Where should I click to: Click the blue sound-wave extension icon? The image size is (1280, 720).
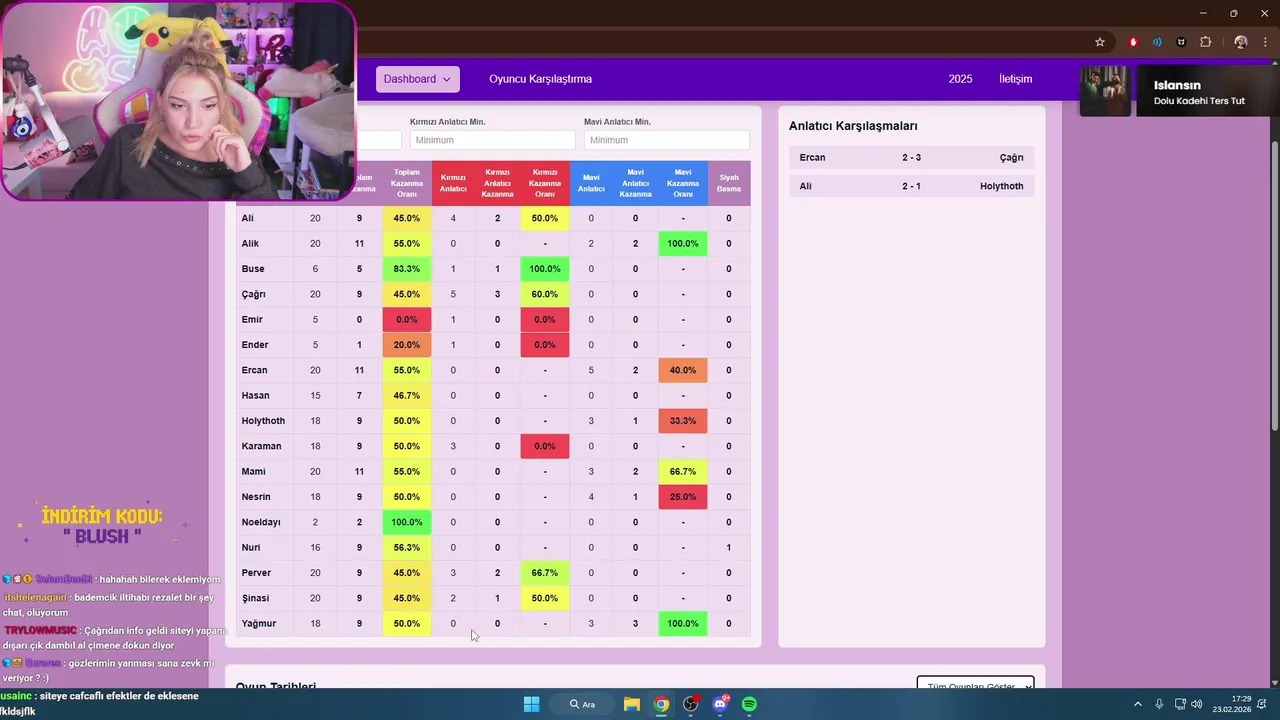tap(1157, 42)
